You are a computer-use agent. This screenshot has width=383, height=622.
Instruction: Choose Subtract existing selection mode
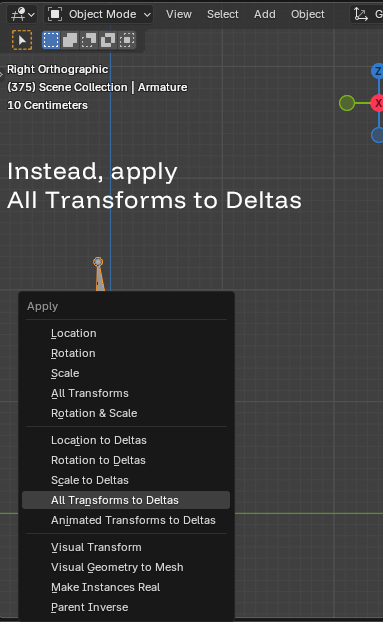(89, 40)
